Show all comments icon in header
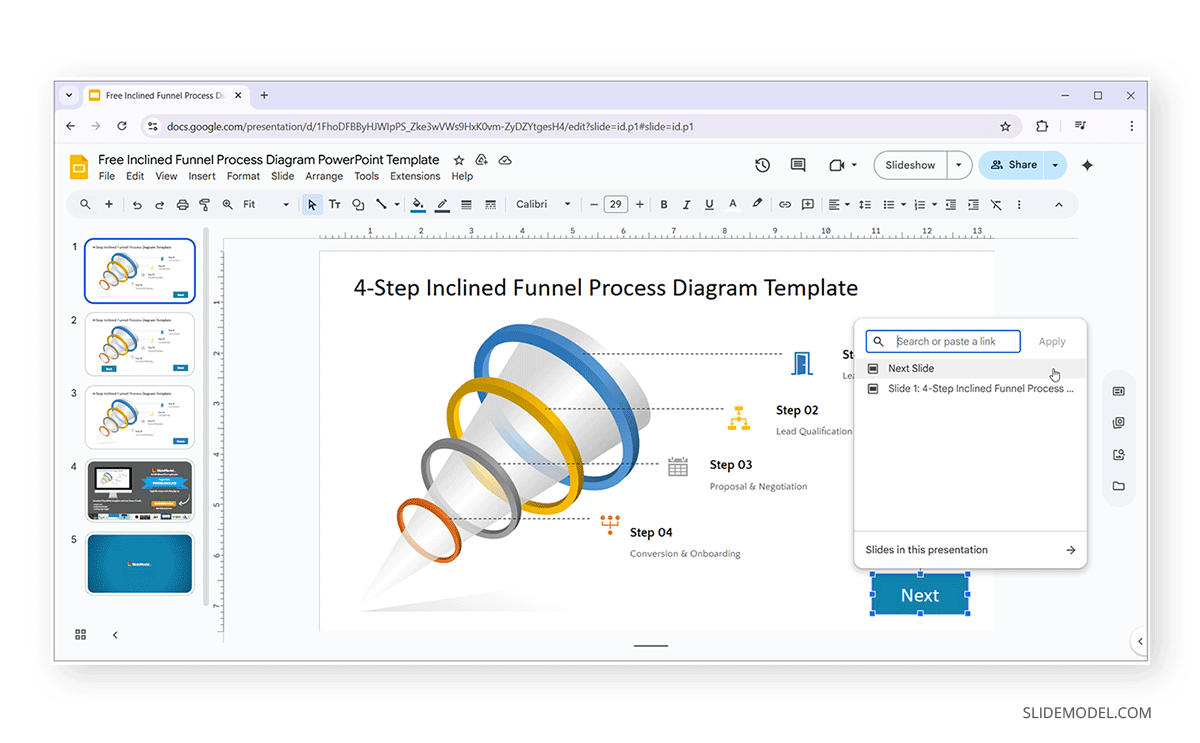The width and height of the screenshot is (1200, 743). (798, 165)
